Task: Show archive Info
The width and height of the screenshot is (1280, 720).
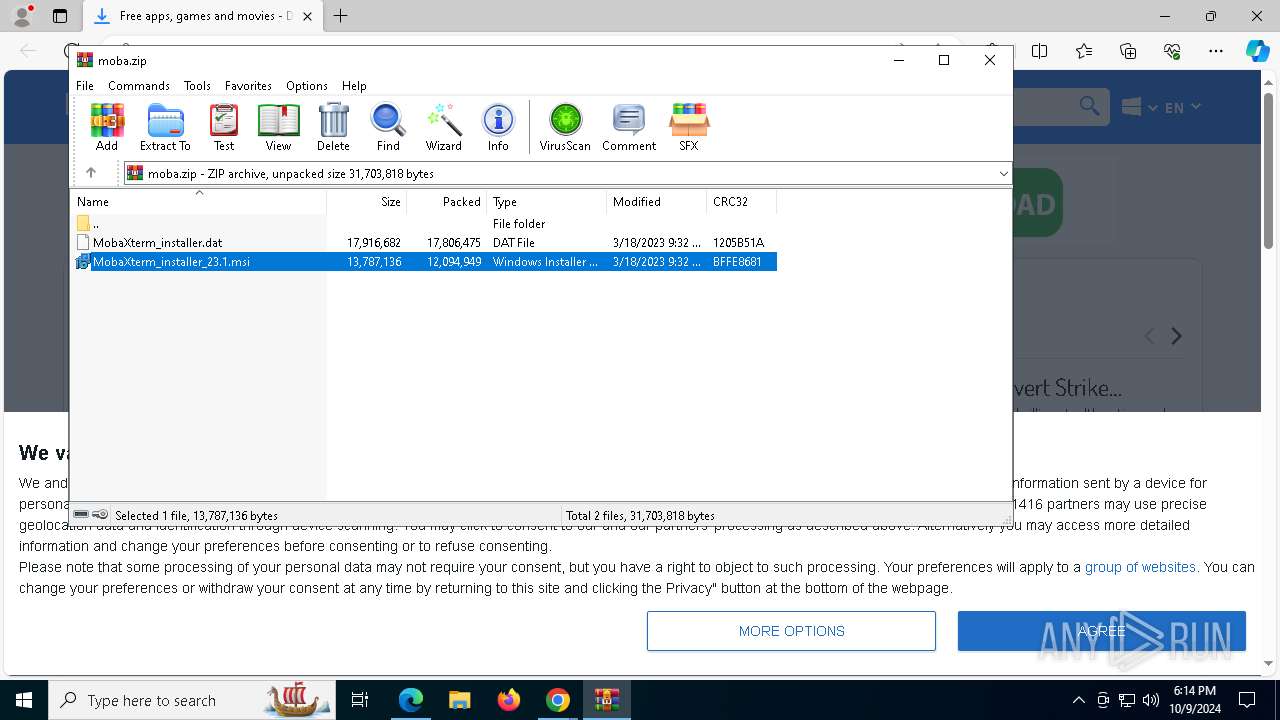Action: coord(498,127)
